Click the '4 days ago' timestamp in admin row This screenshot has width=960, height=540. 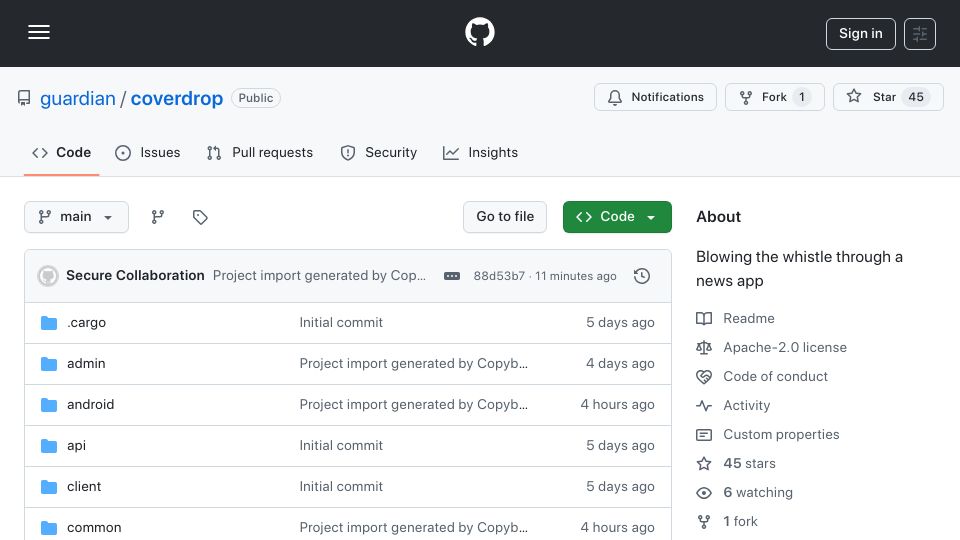pos(620,364)
